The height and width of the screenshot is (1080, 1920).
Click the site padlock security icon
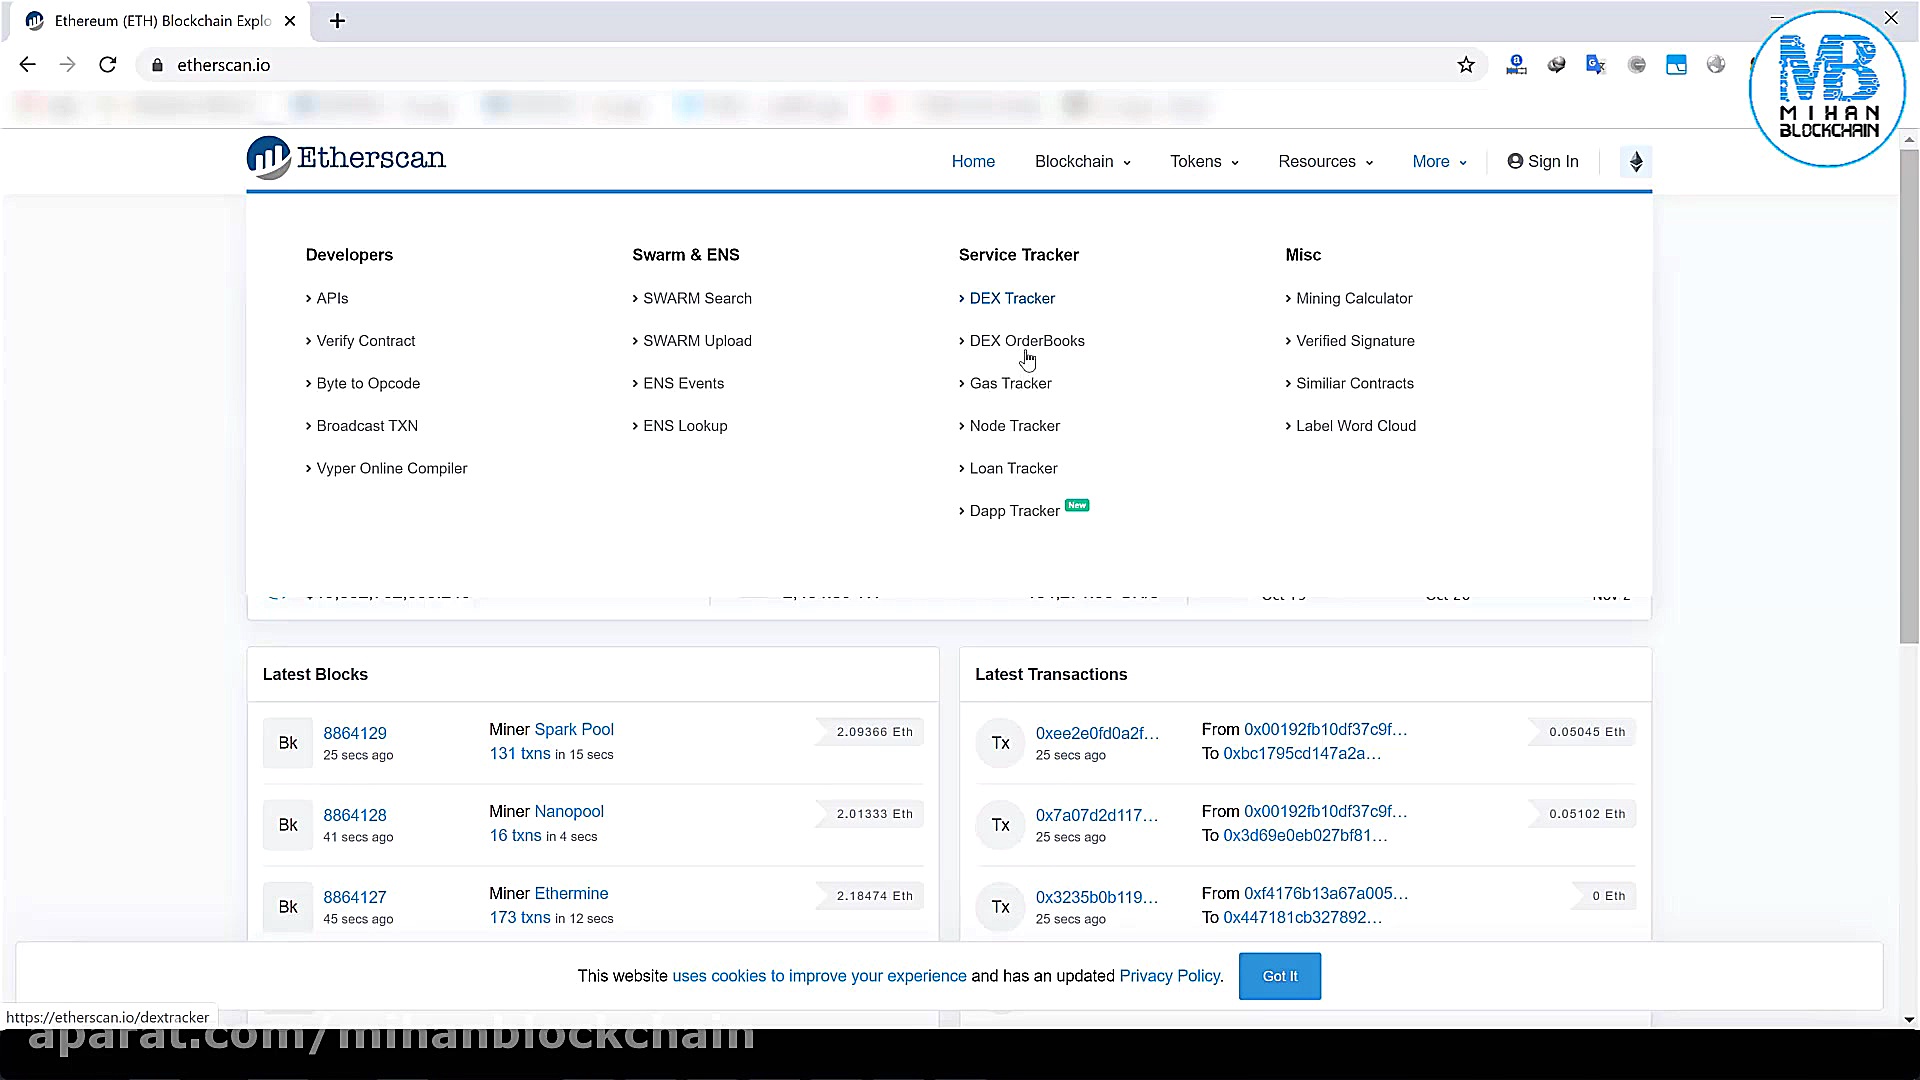pos(157,65)
